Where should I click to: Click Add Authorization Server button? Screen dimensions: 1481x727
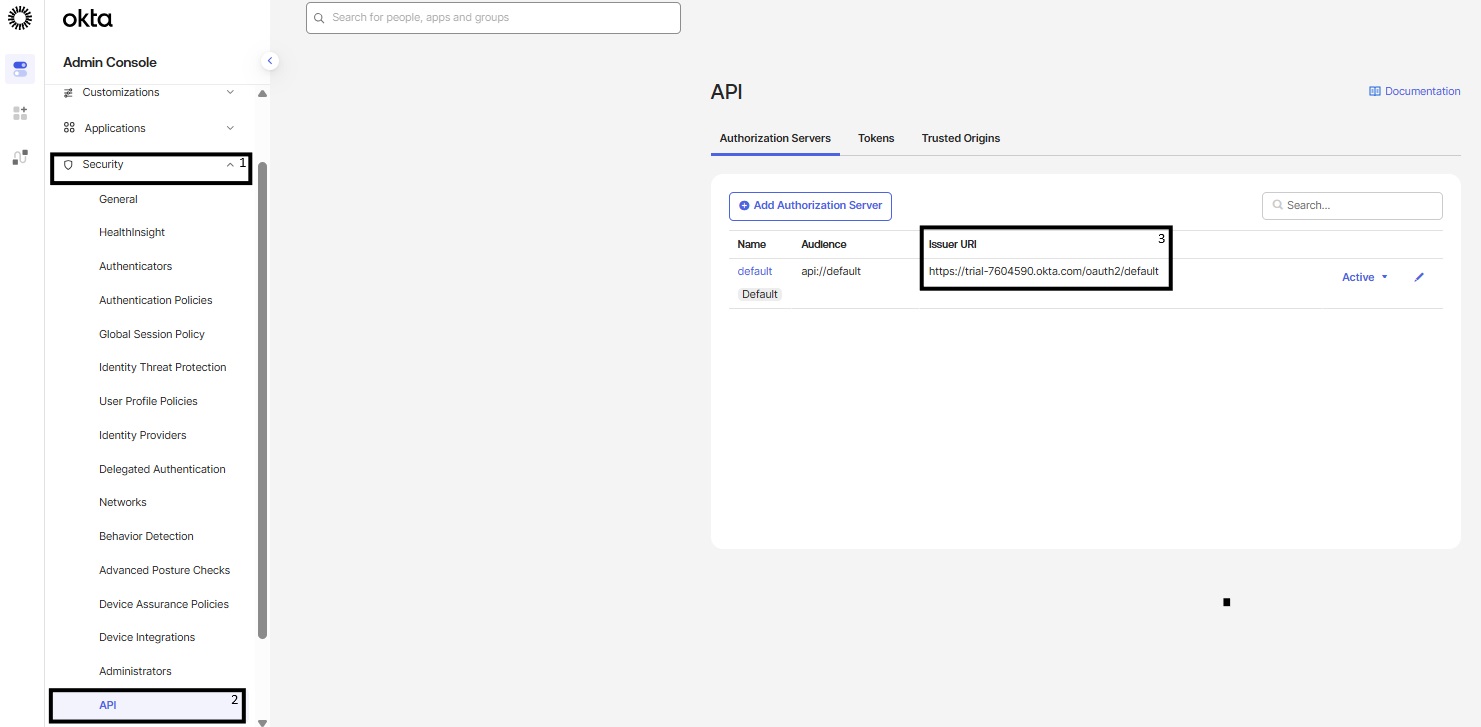point(810,206)
